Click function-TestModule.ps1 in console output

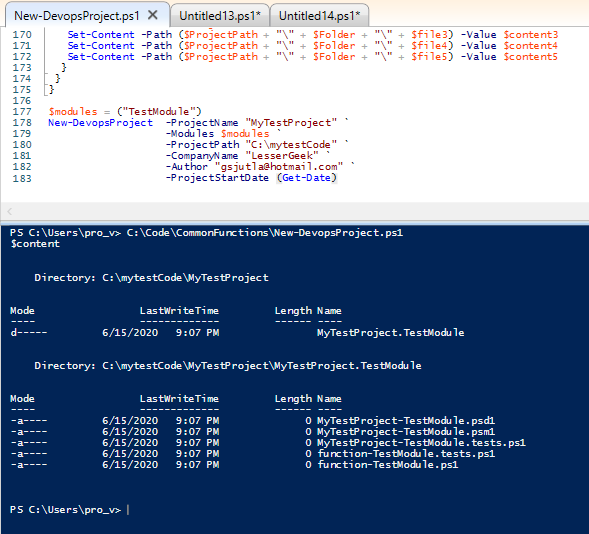pos(388,465)
